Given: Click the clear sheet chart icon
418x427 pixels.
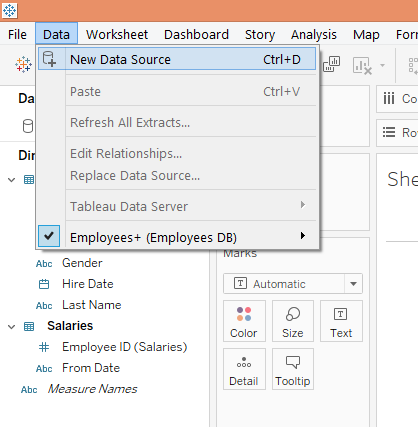Looking at the screenshot, I should 362,65.
